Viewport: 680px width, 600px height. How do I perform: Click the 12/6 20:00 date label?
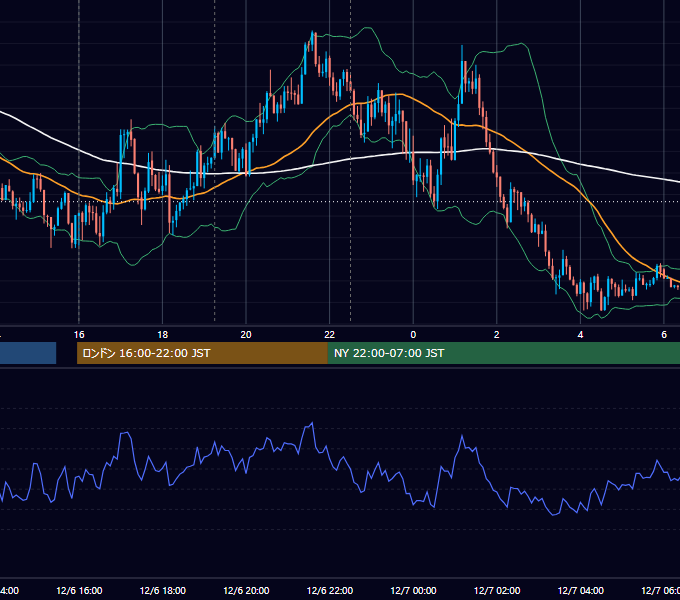coord(246,590)
